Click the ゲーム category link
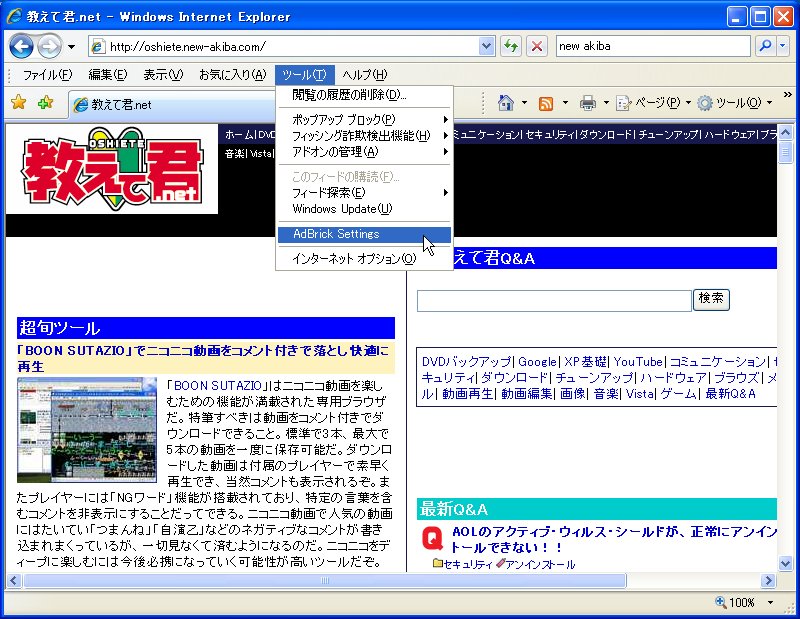Viewport: 800px width, 619px height. (679, 394)
